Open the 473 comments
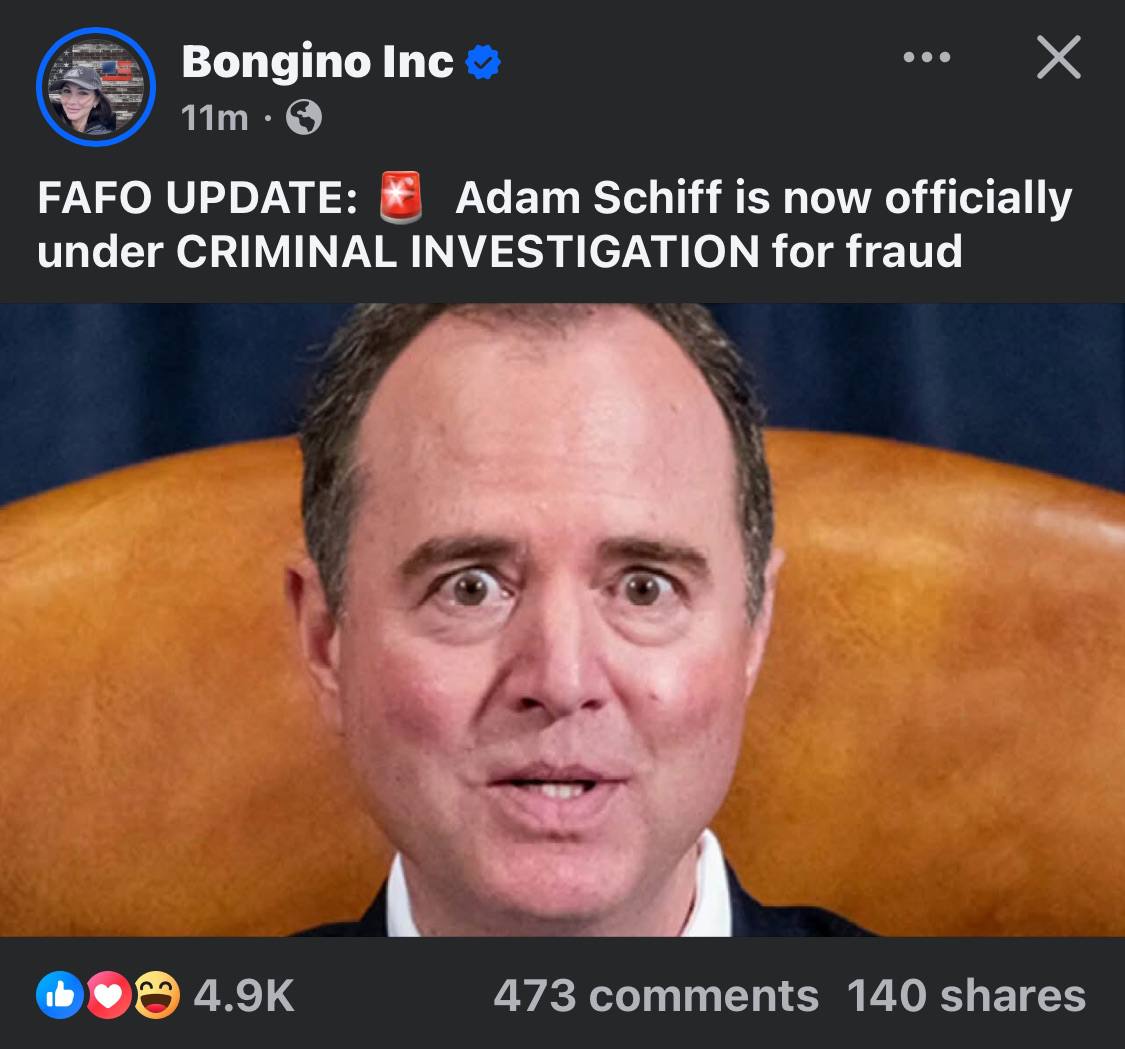1125x1049 pixels. 655,995
